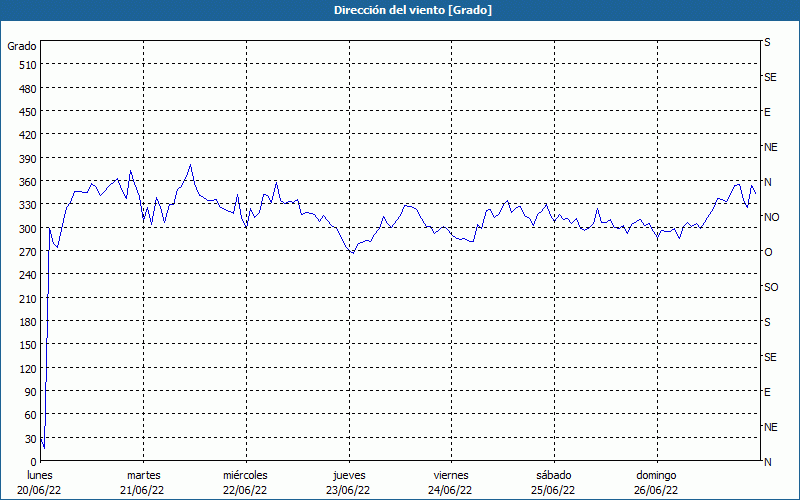The width and height of the screenshot is (800, 500).
Task: Click the 510 value on the degree axis
Action: point(28,65)
